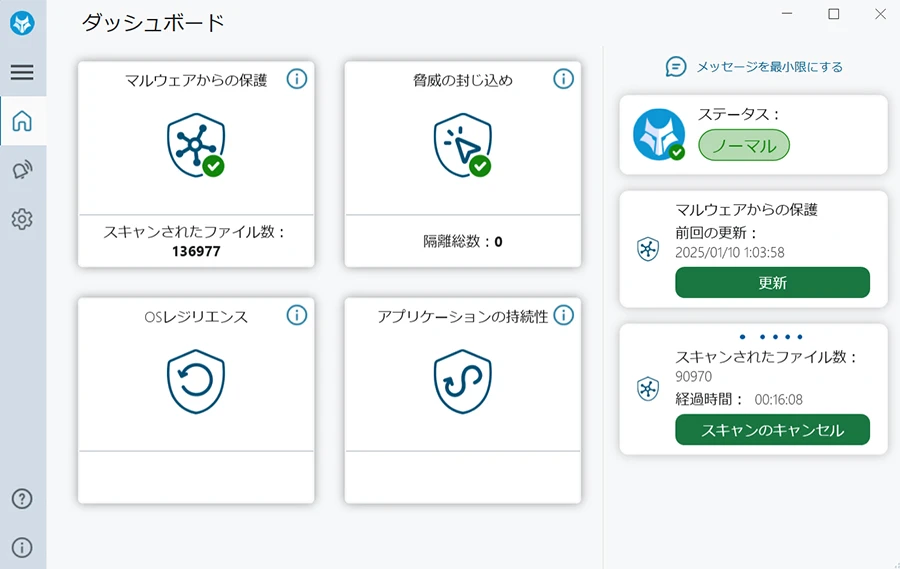
Task: Show info for アプリケーションの持続性 card
Action: 564,315
